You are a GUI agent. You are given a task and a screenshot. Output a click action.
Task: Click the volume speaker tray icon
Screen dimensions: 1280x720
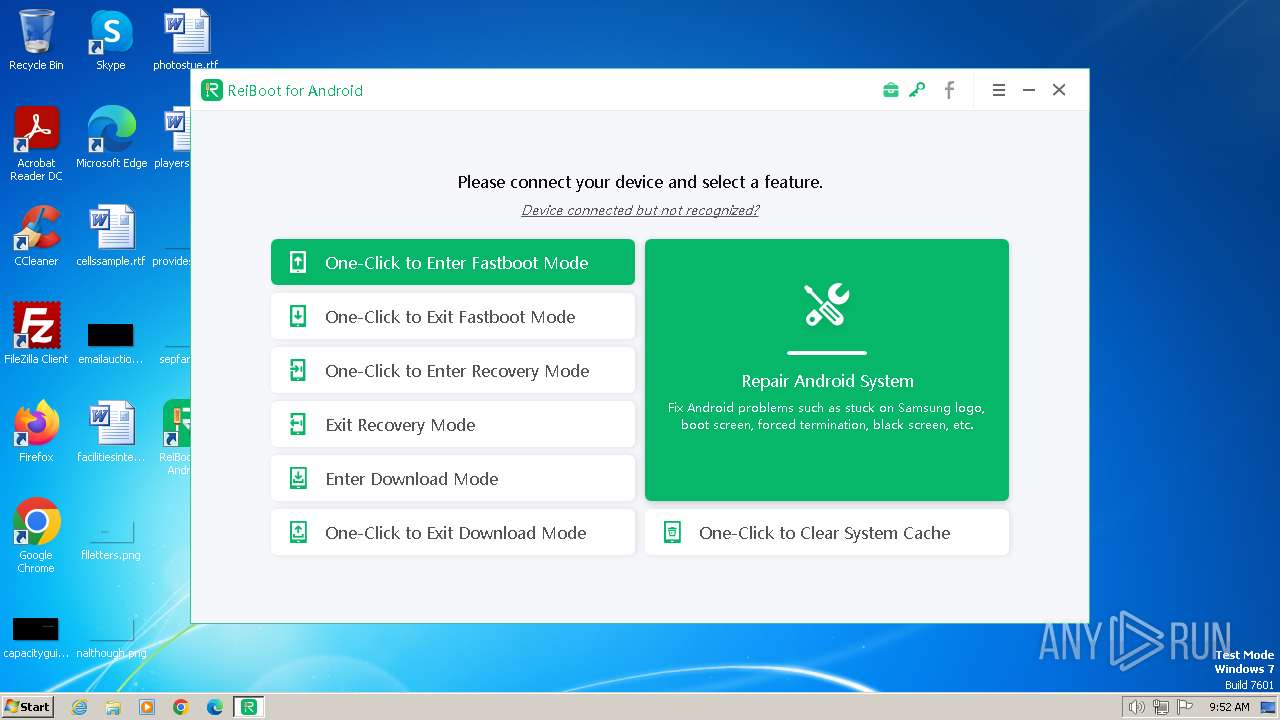tap(1137, 707)
